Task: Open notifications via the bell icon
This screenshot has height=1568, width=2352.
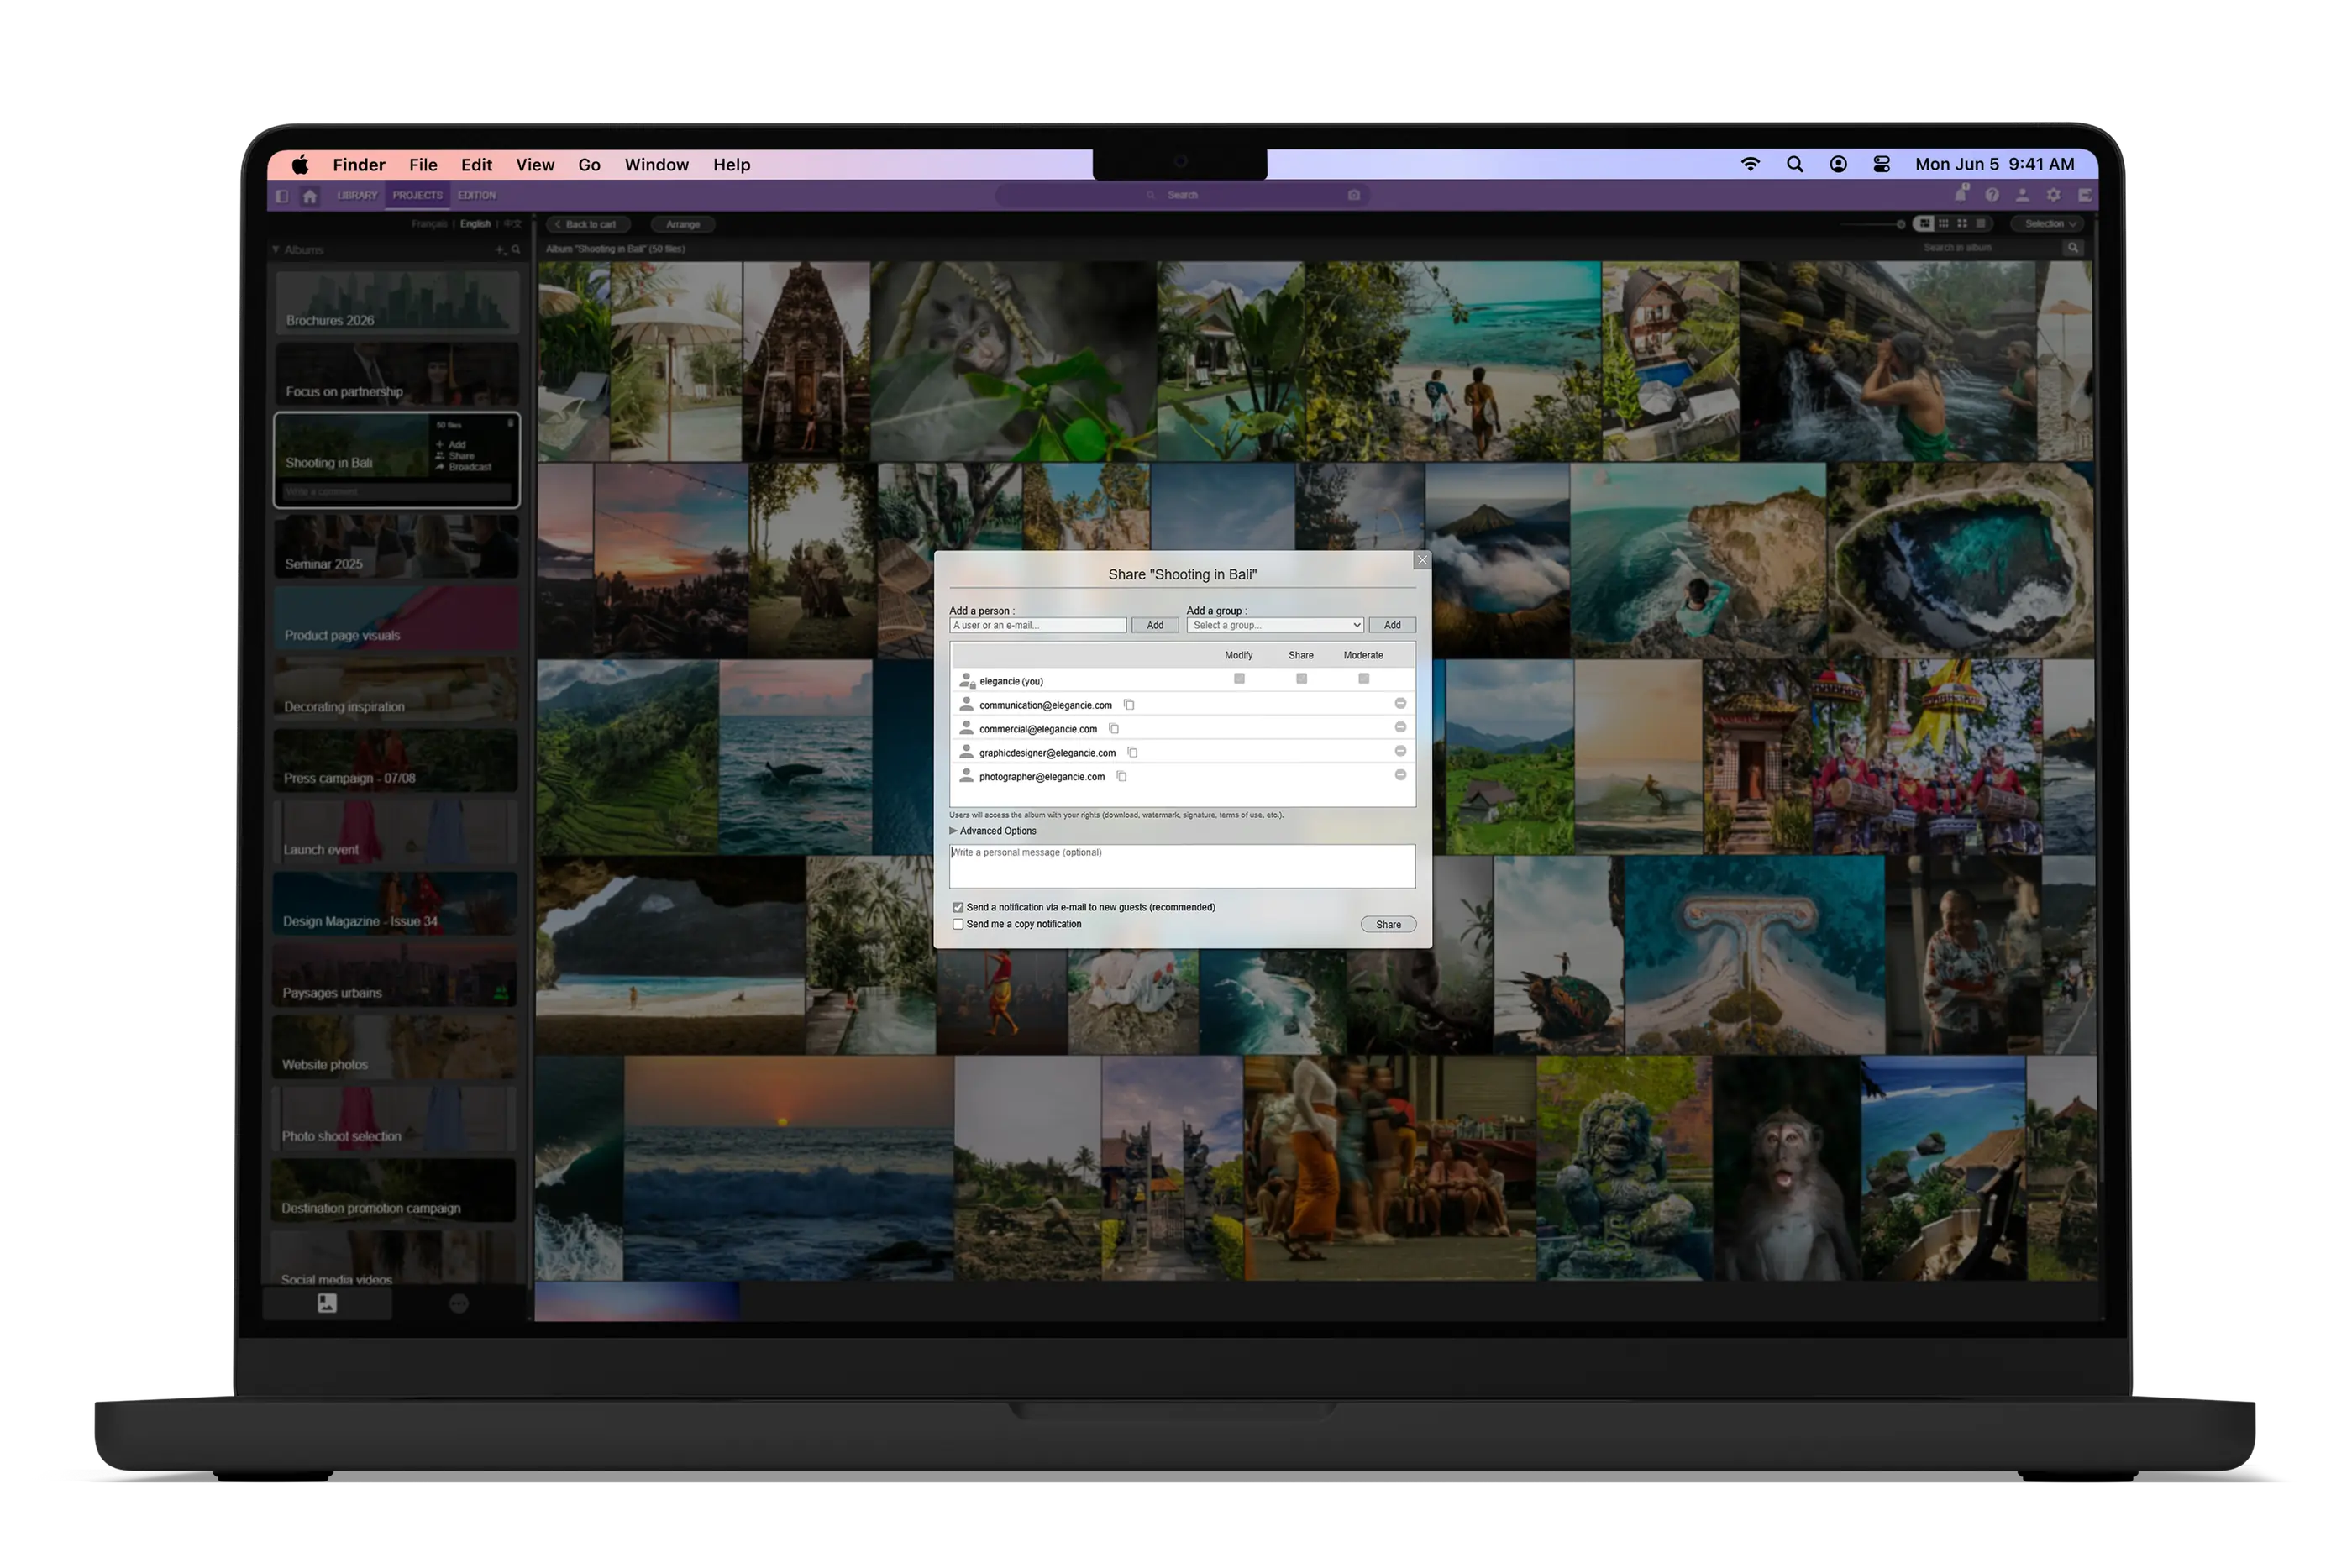Action: tap(1961, 196)
